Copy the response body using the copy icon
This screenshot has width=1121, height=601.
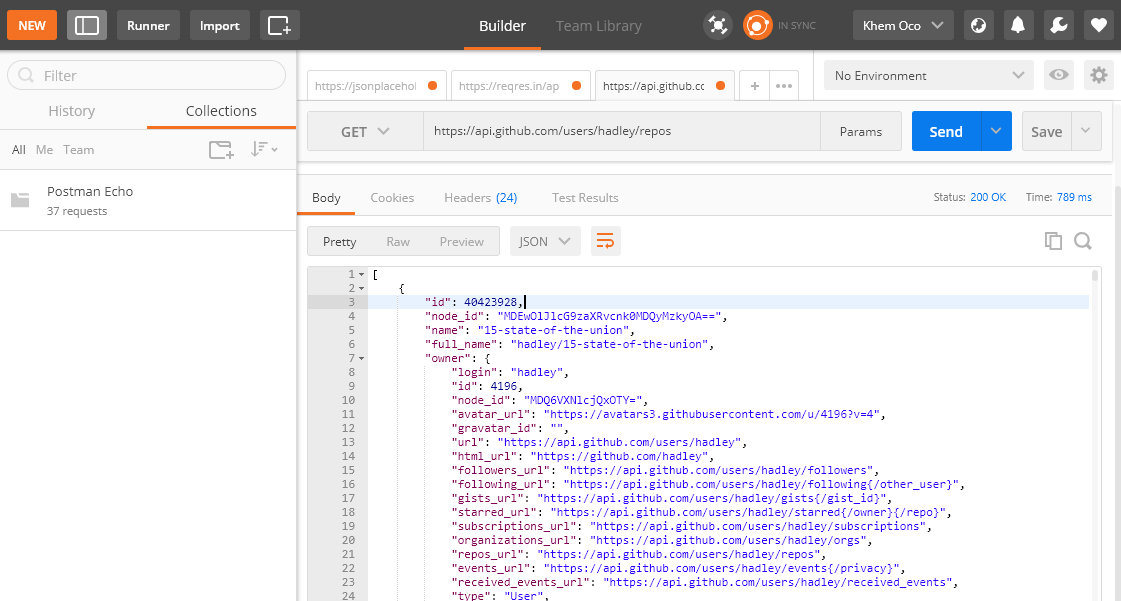click(1053, 240)
